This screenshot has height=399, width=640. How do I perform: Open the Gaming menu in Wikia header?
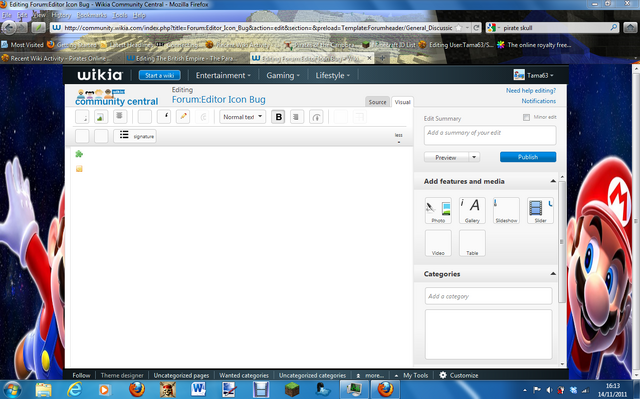(283, 75)
